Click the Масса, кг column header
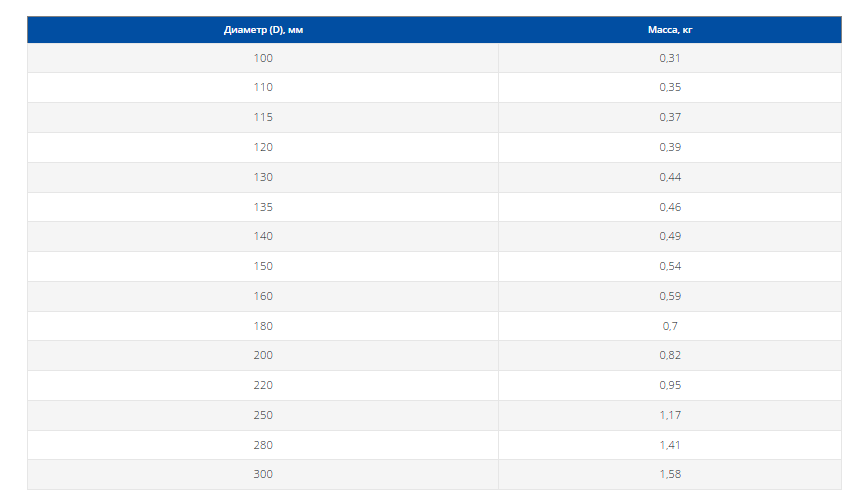 click(x=670, y=30)
